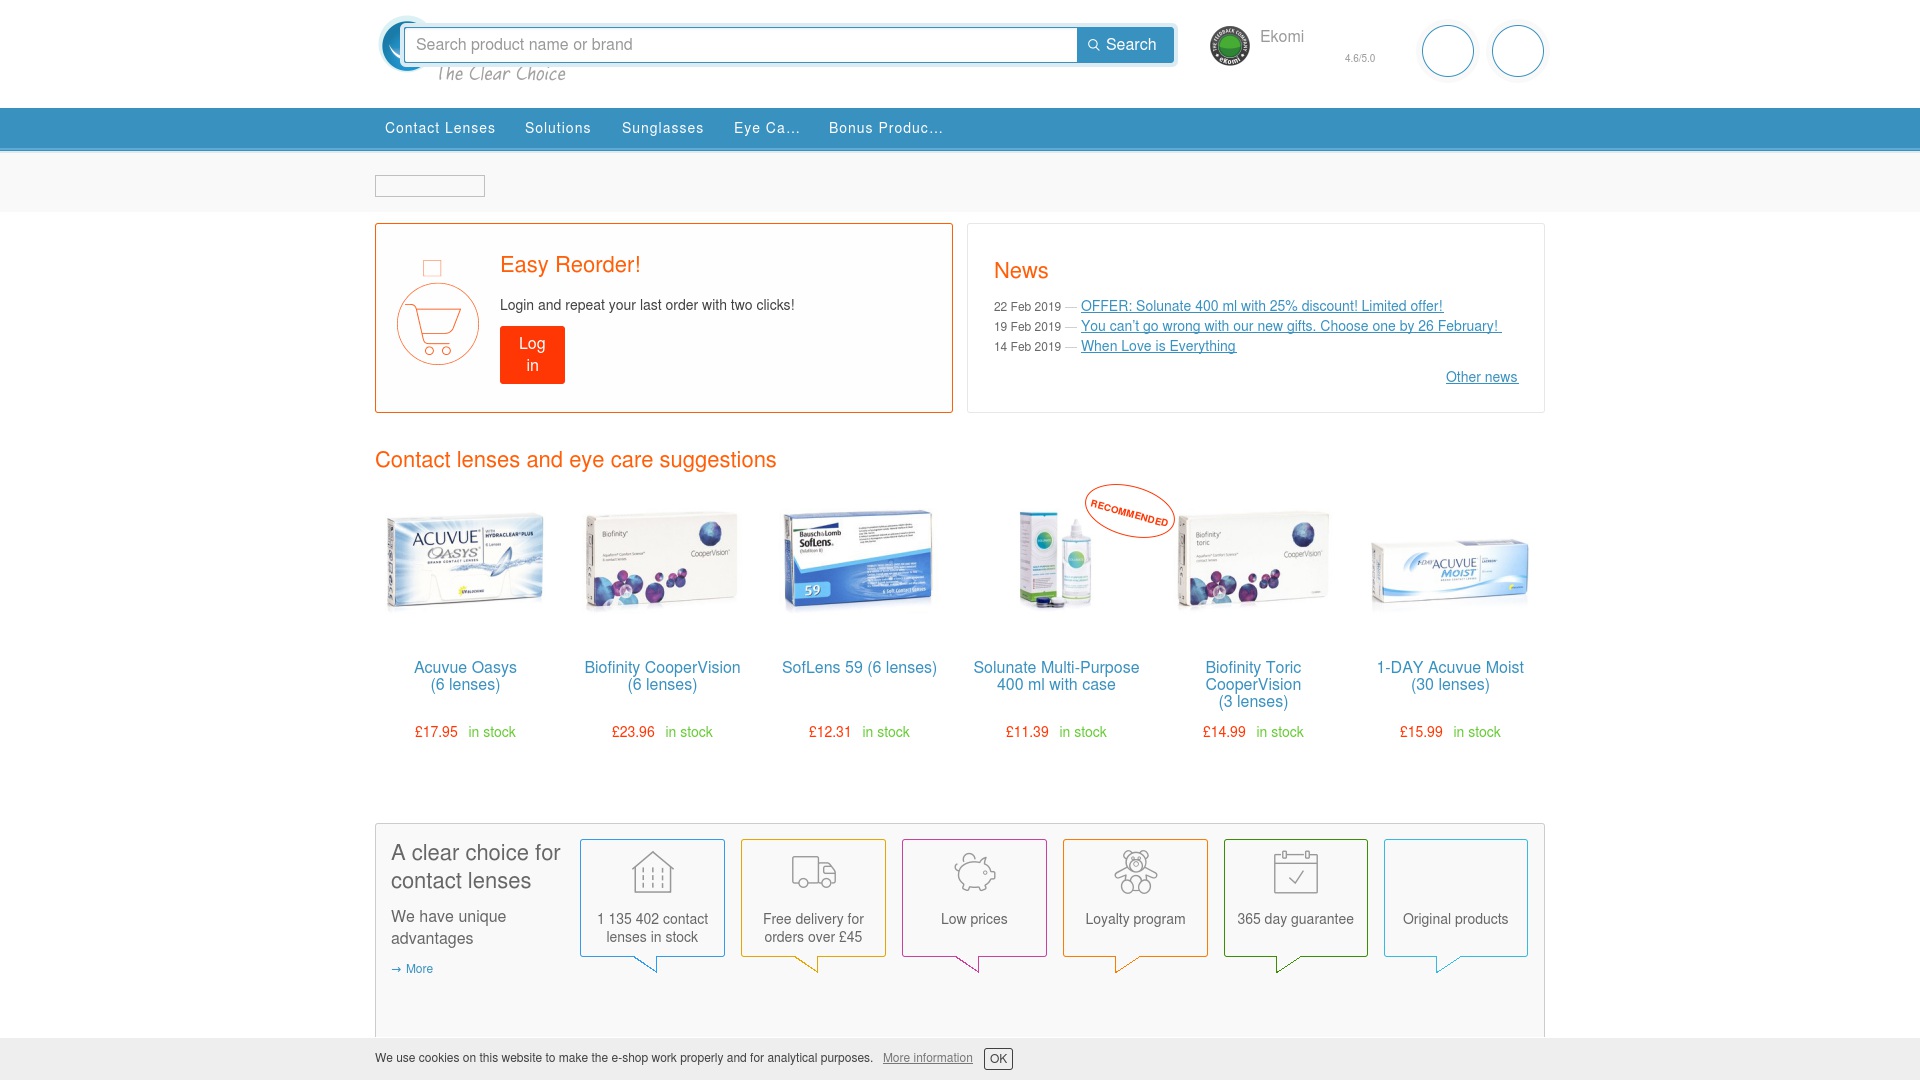The height and width of the screenshot is (1080, 1920).
Task: Click the Loyalty program label
Action: tap(1135, 919)
